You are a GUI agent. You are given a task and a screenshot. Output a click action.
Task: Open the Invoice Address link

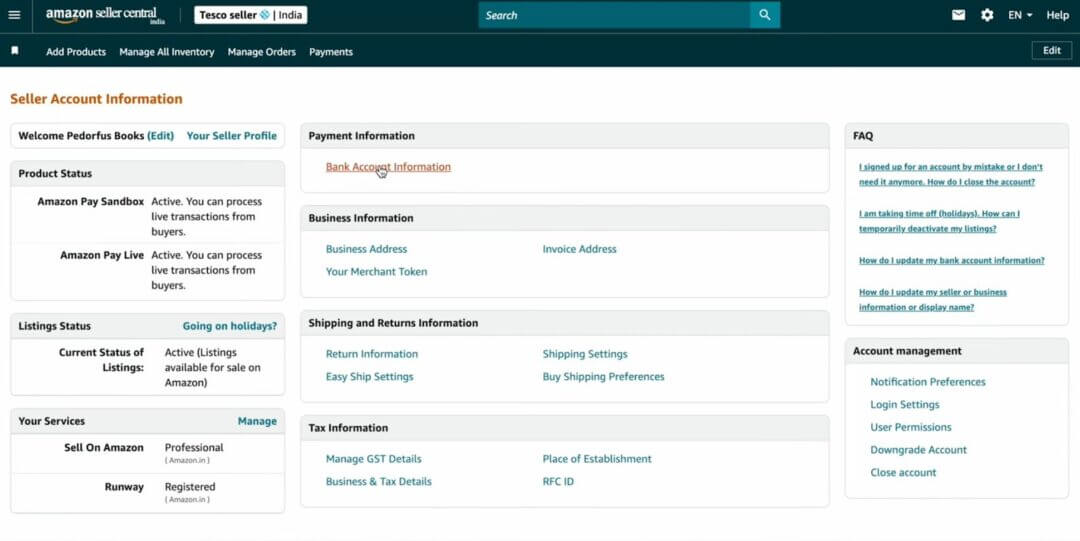pos(579,249)
